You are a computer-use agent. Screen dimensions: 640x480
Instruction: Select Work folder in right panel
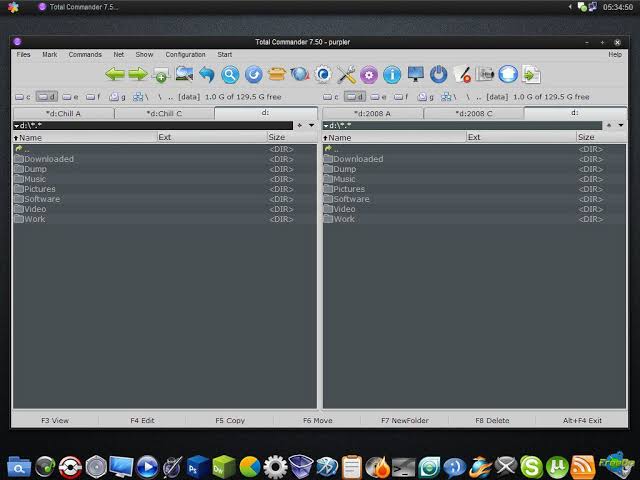[474, 219]
